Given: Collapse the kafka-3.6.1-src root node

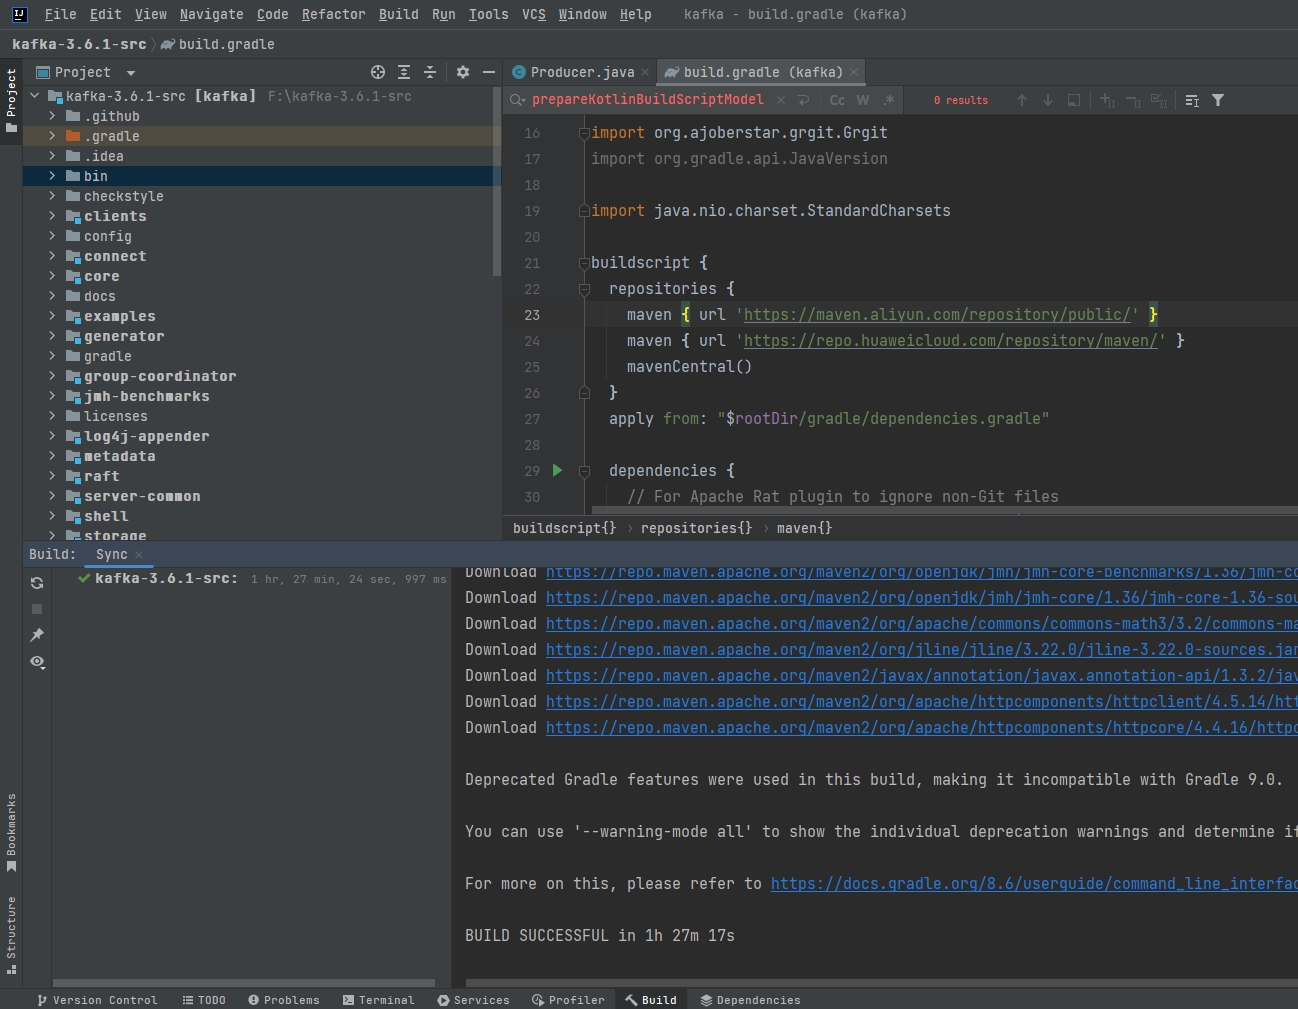Looking at the screenshot, I should (35, 96).
